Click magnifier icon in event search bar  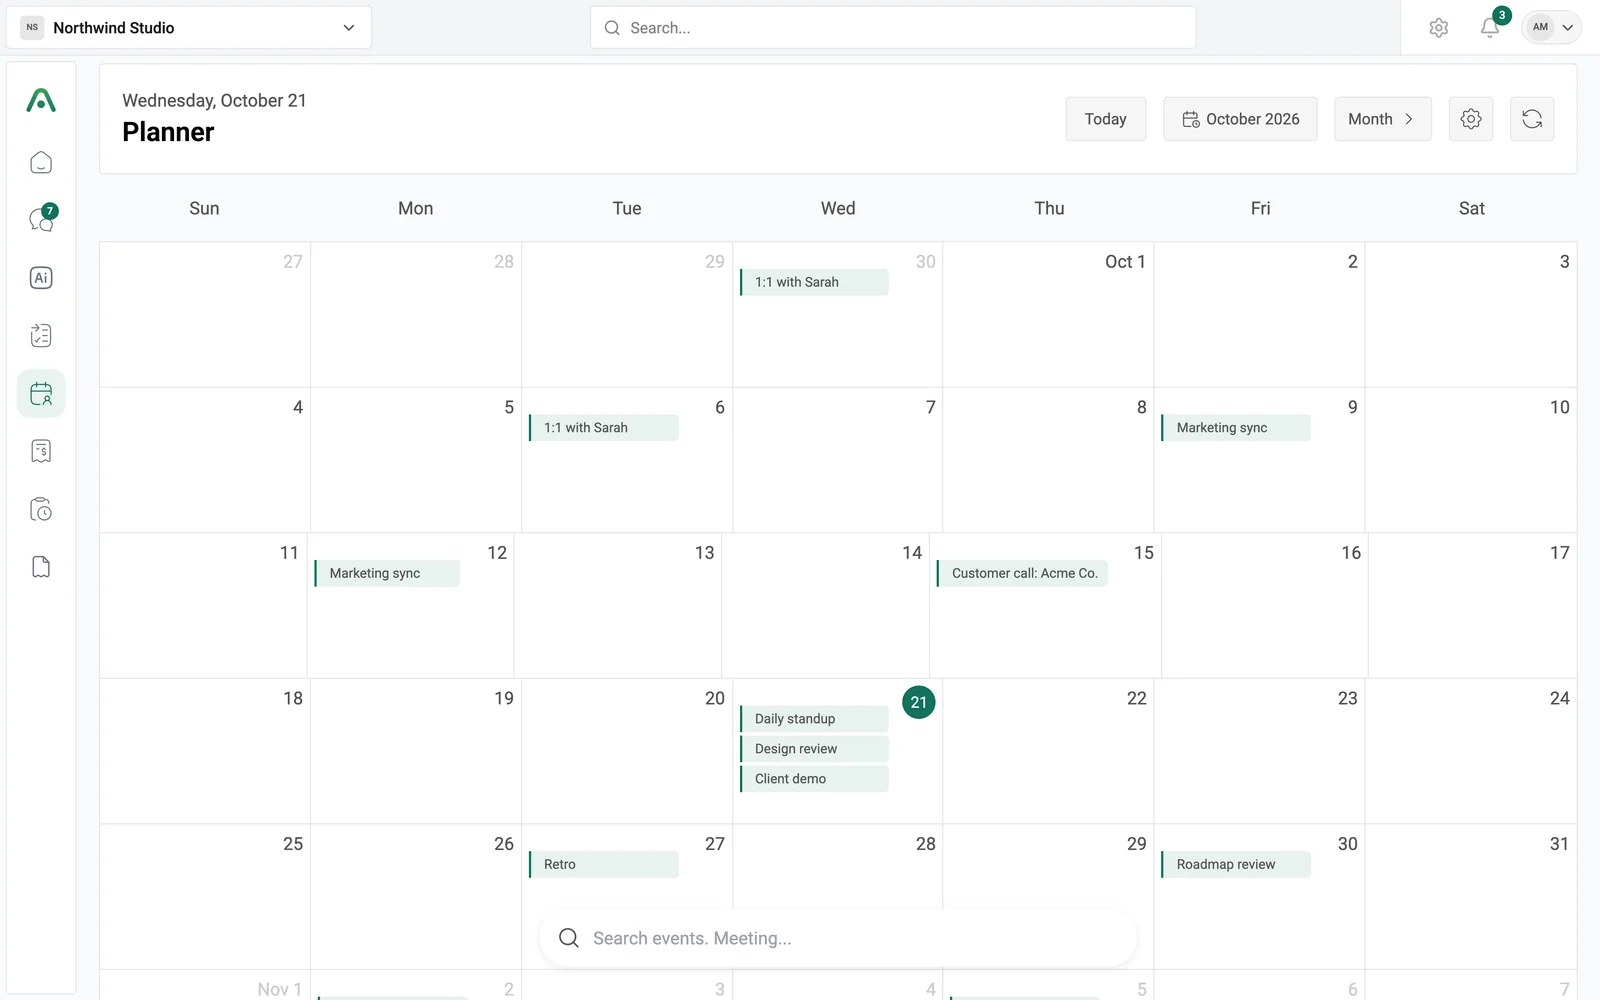(x=569, y=938)
